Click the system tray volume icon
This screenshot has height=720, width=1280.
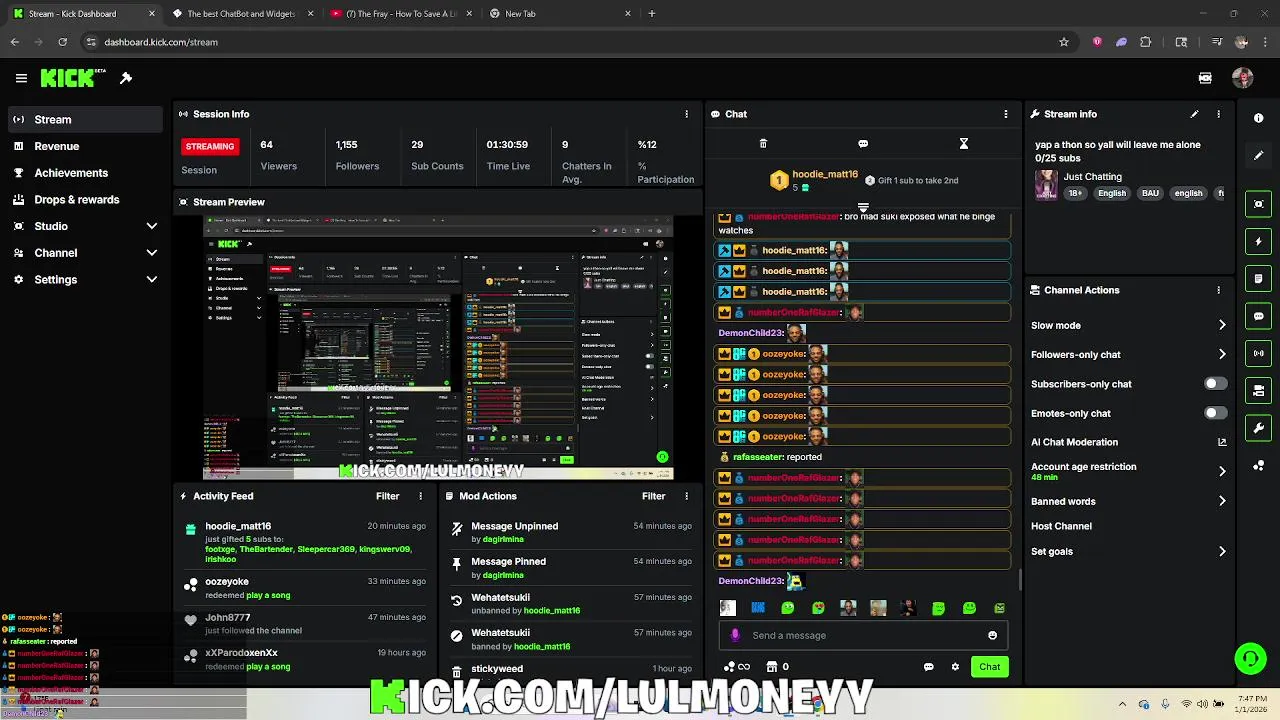[1202, 704]
